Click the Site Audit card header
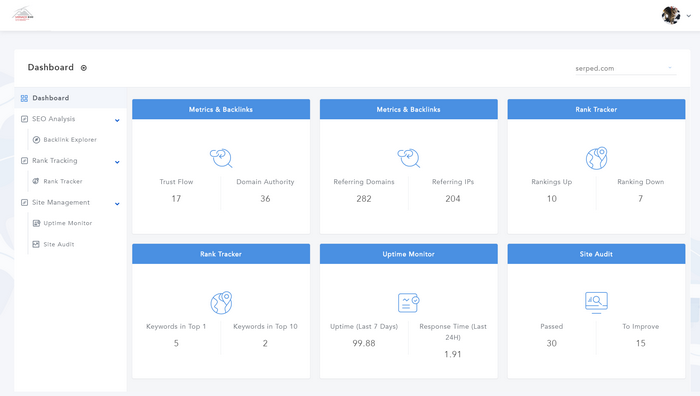Screen dimensions: 700x396 tap(596, 254)
